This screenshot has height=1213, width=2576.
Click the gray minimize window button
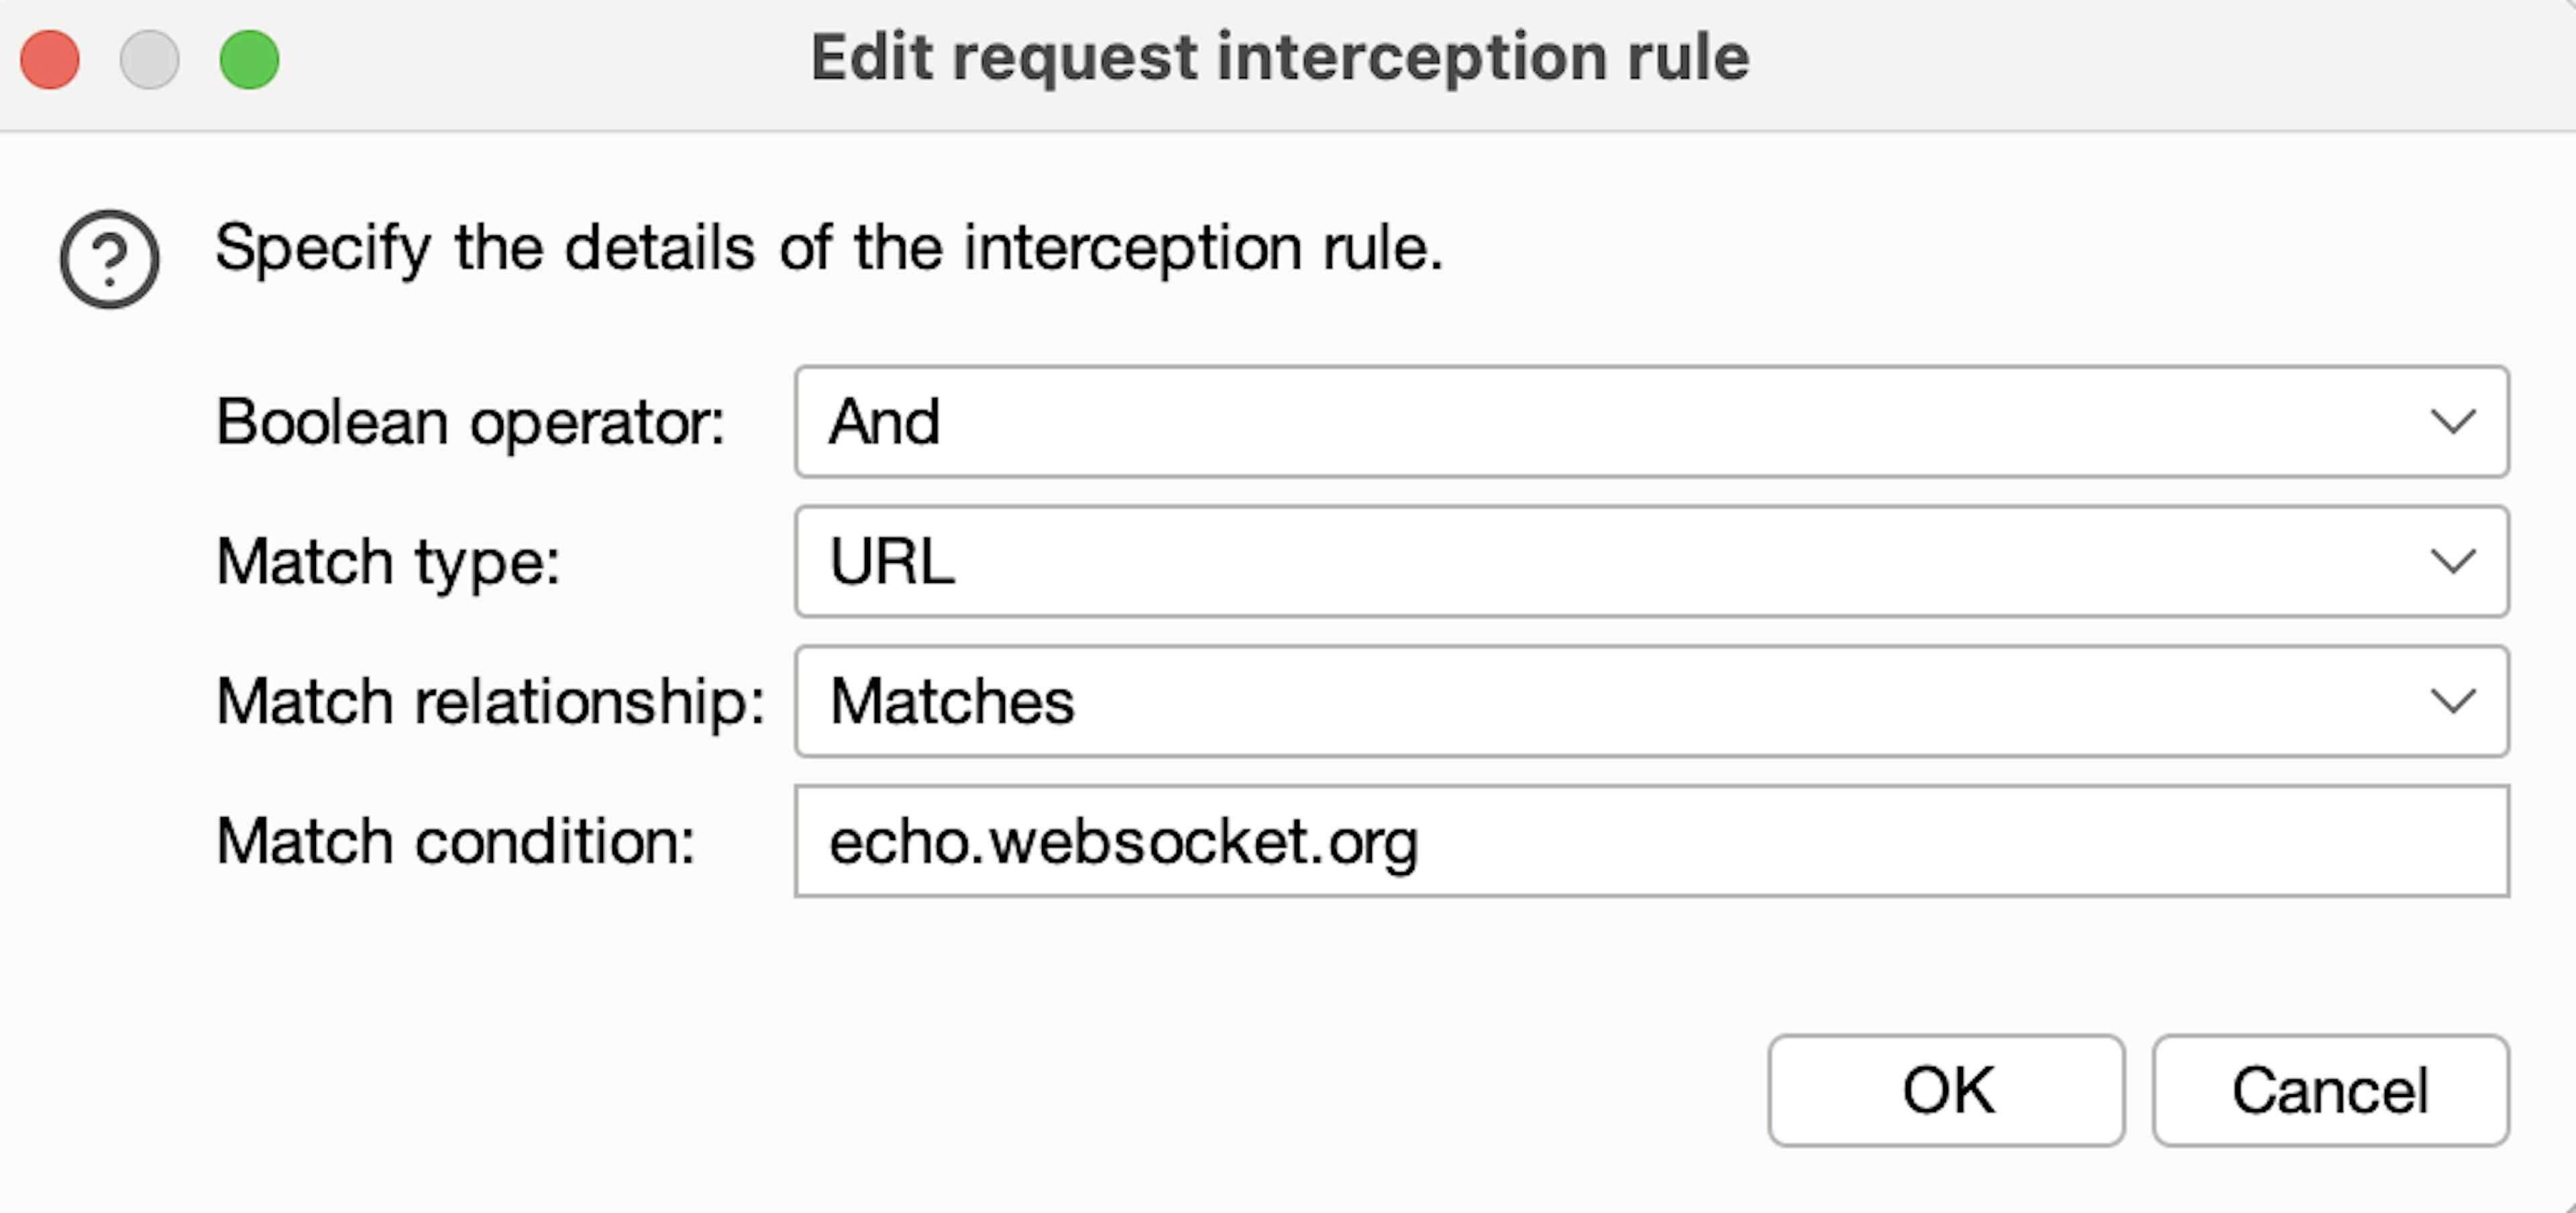150,60
